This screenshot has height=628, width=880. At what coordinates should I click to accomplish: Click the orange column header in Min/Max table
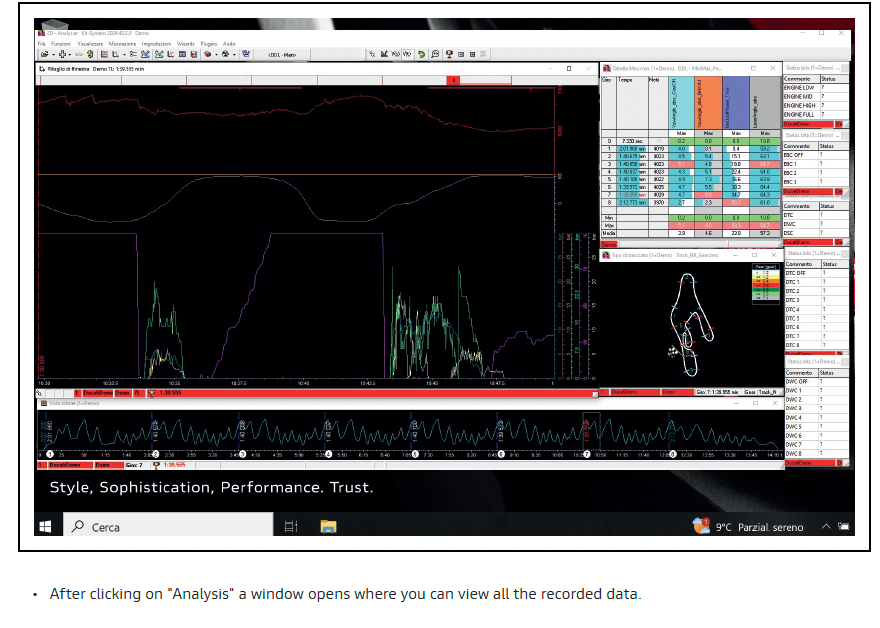[708, 103]
